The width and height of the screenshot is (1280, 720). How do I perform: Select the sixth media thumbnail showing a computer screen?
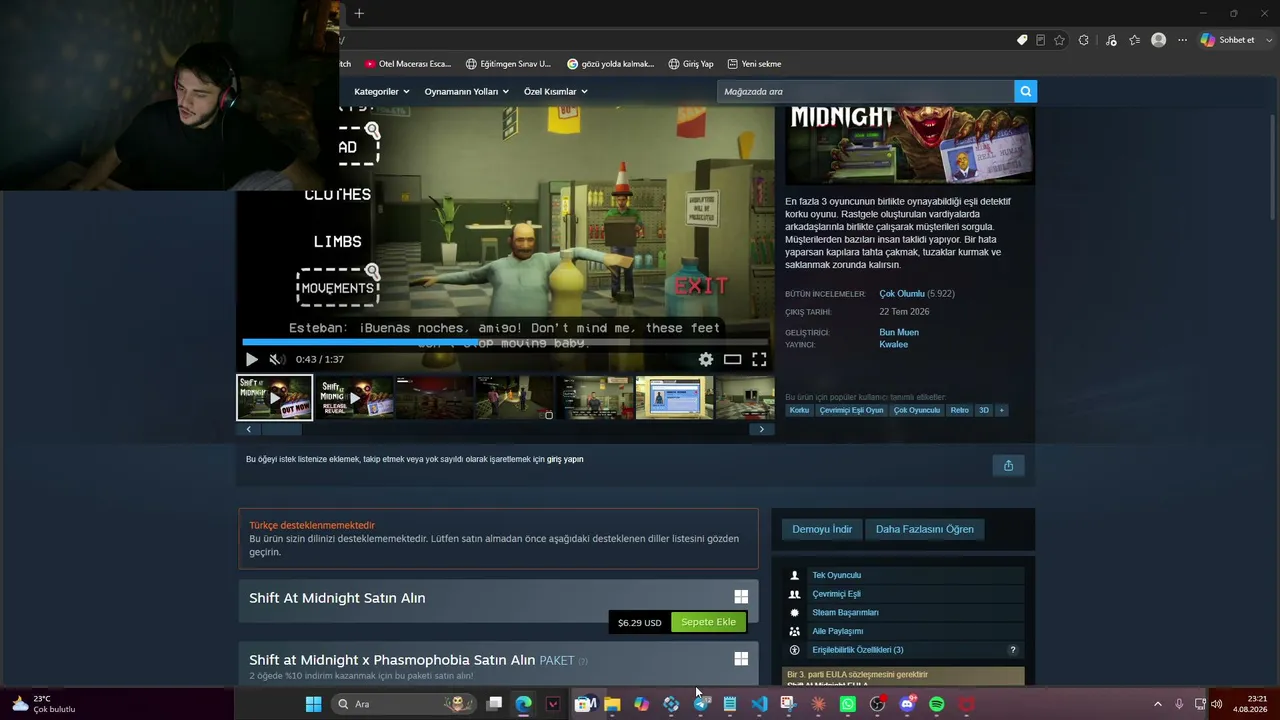674,397
